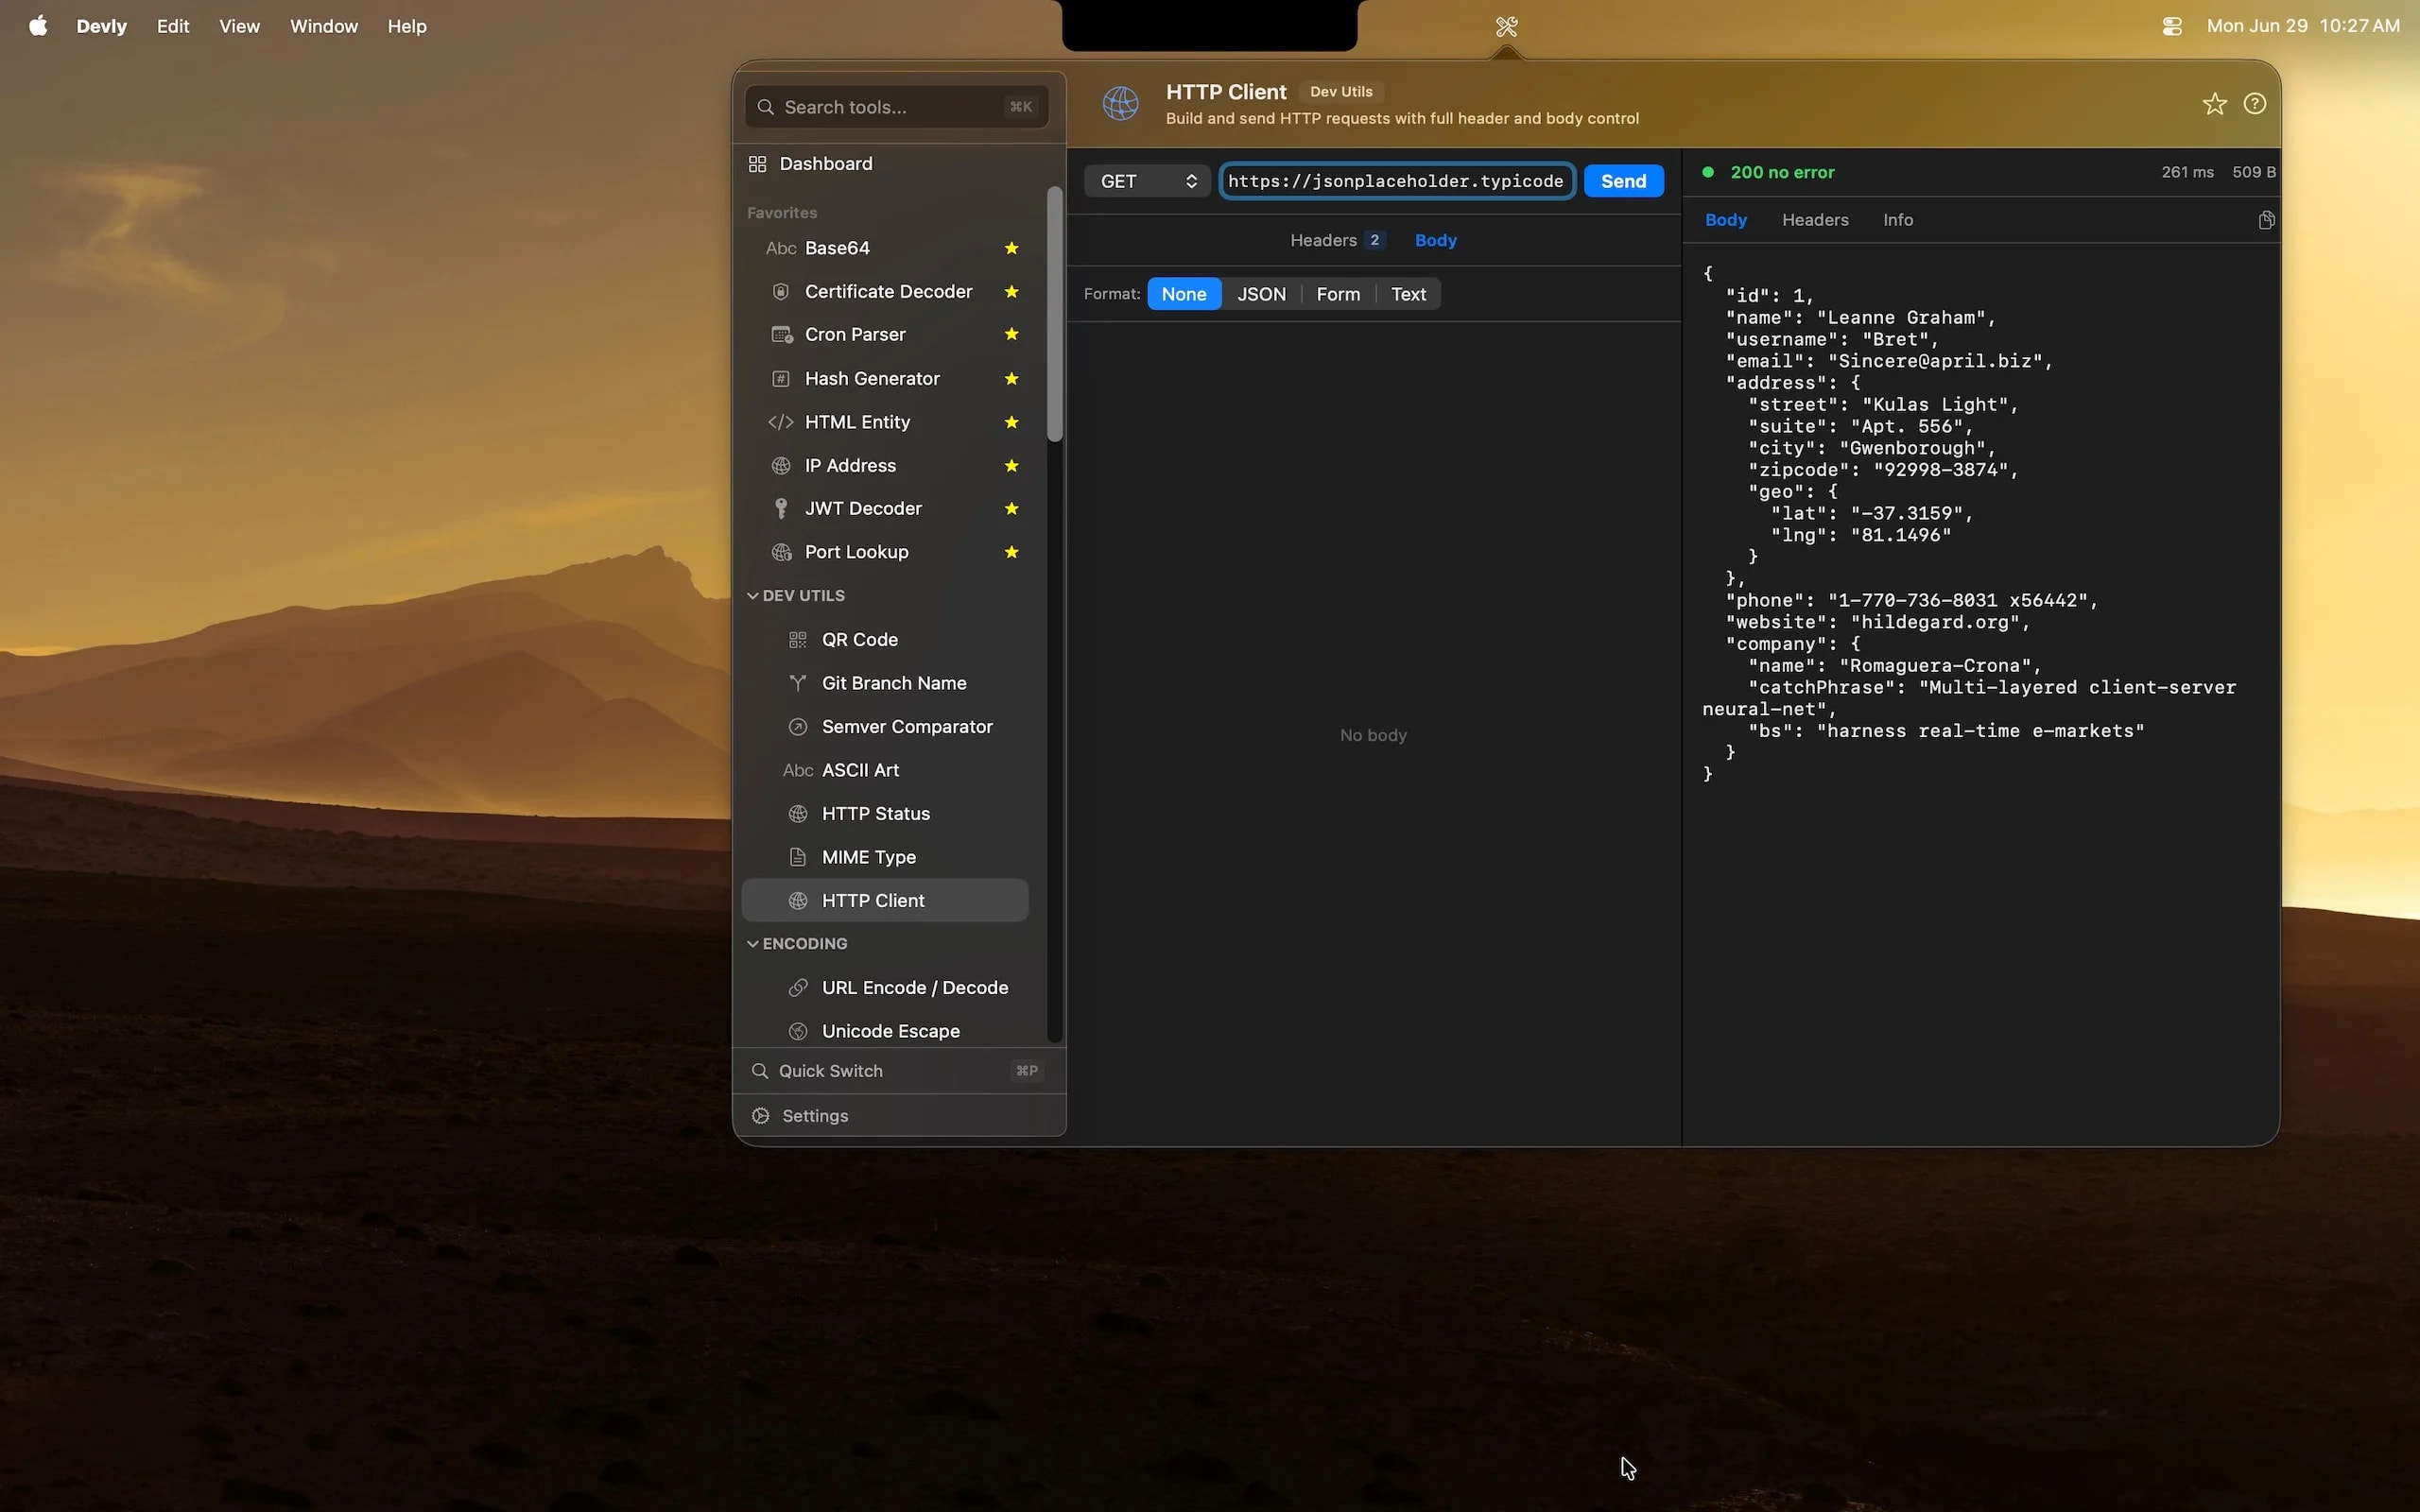The width and height of the screenshot is (2420, 1512).
Task: Open the Window menu
Action: tap(323, 27)
